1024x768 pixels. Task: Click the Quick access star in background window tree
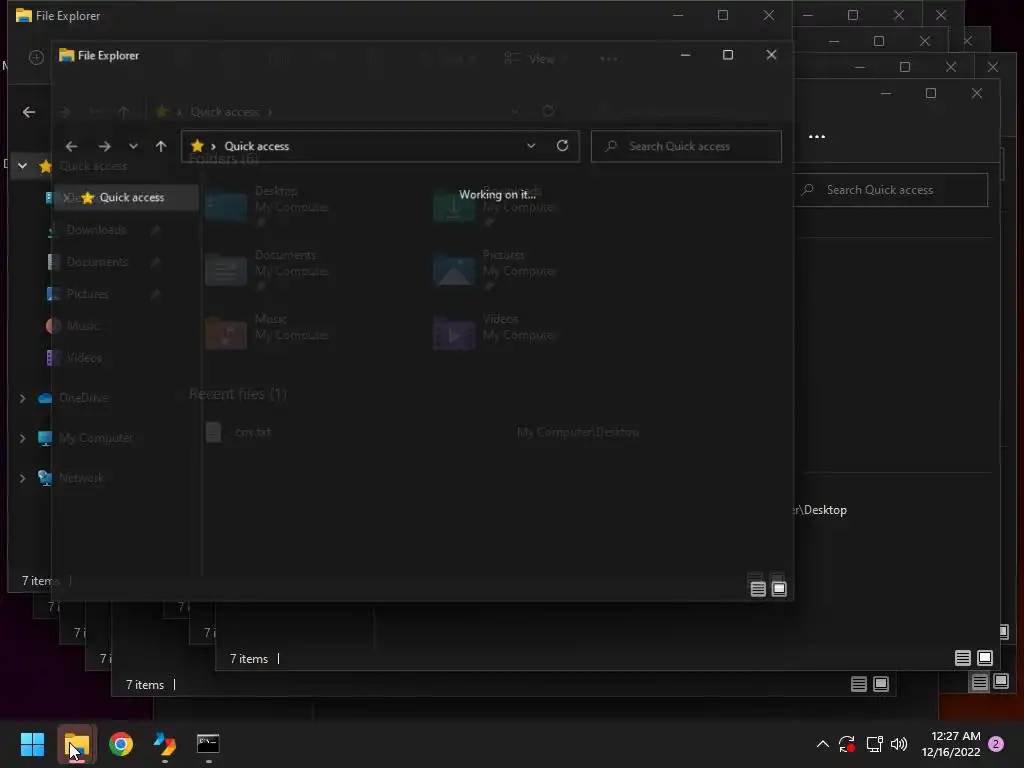[x=45, y=167]
